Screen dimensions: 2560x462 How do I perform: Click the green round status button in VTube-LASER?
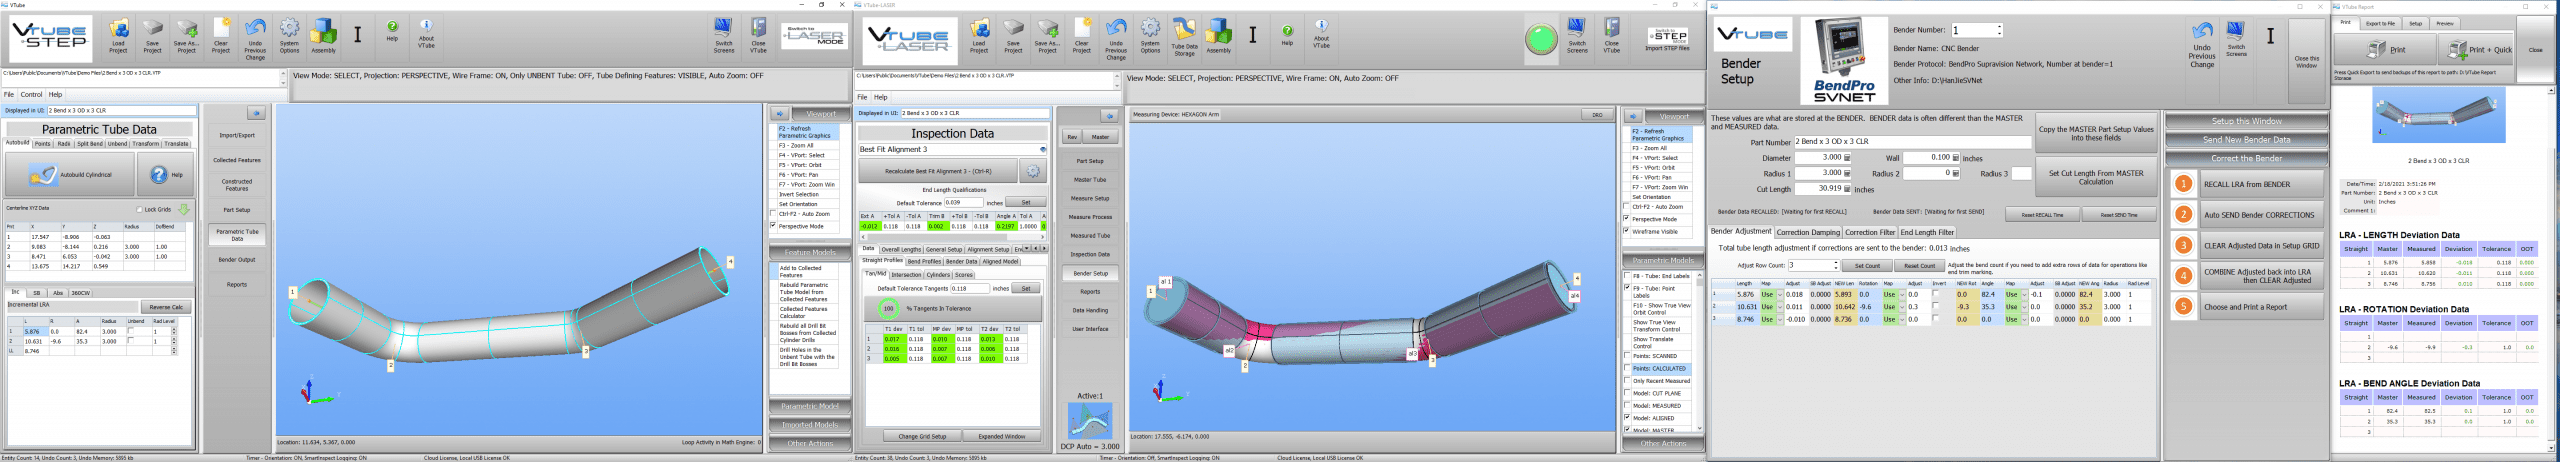[1541, 40]
